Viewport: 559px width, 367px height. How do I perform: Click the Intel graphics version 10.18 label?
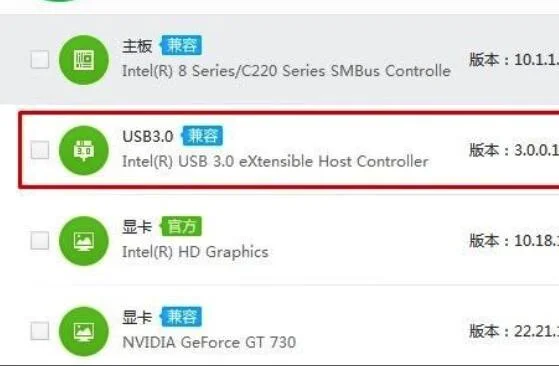(x=514, y=241)
